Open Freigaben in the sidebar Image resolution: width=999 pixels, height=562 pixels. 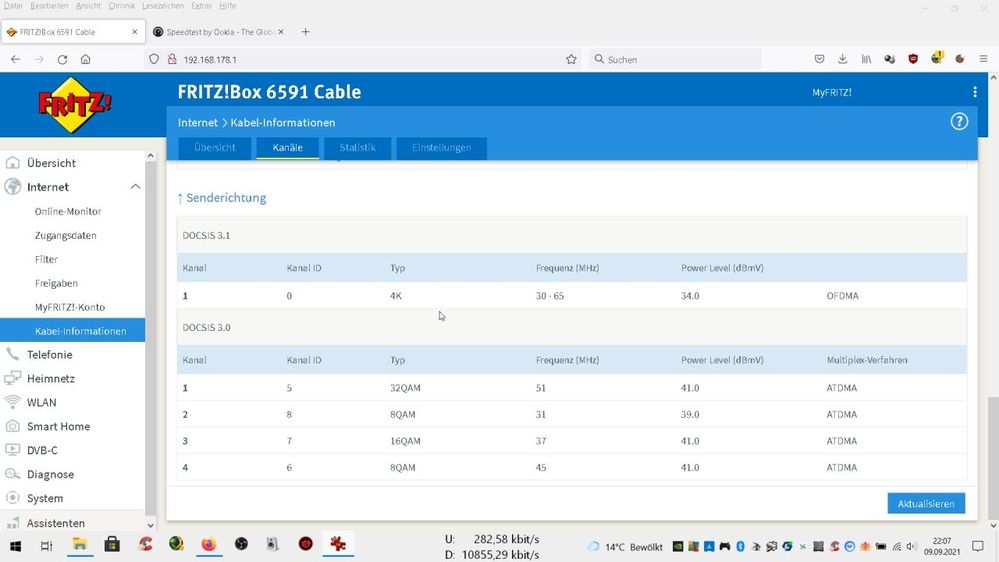click(56, 283)
